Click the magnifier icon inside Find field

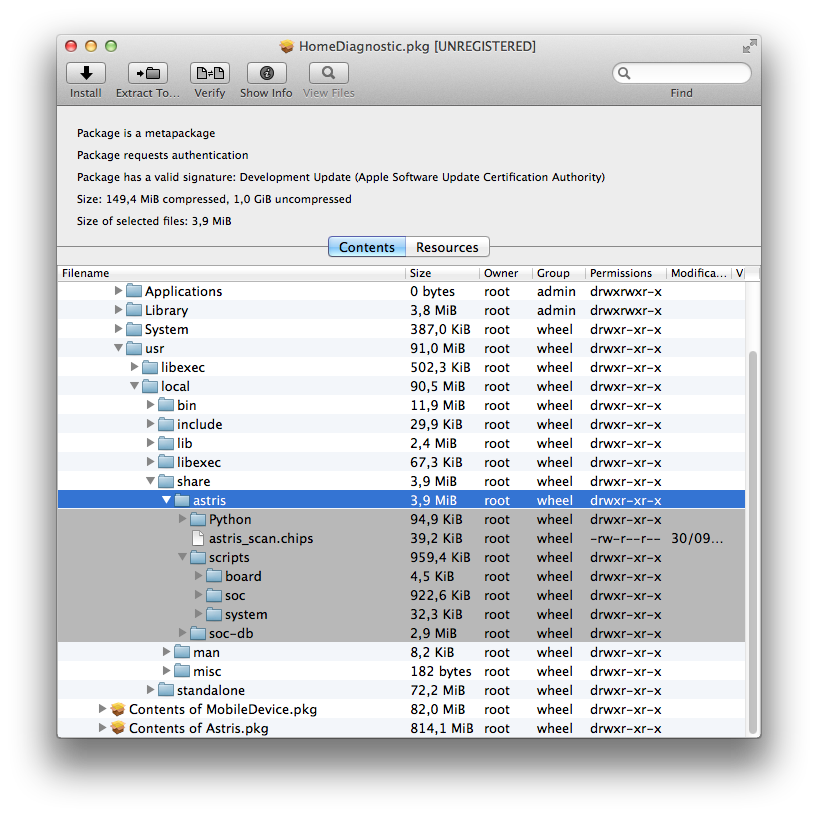coord(624,74)
